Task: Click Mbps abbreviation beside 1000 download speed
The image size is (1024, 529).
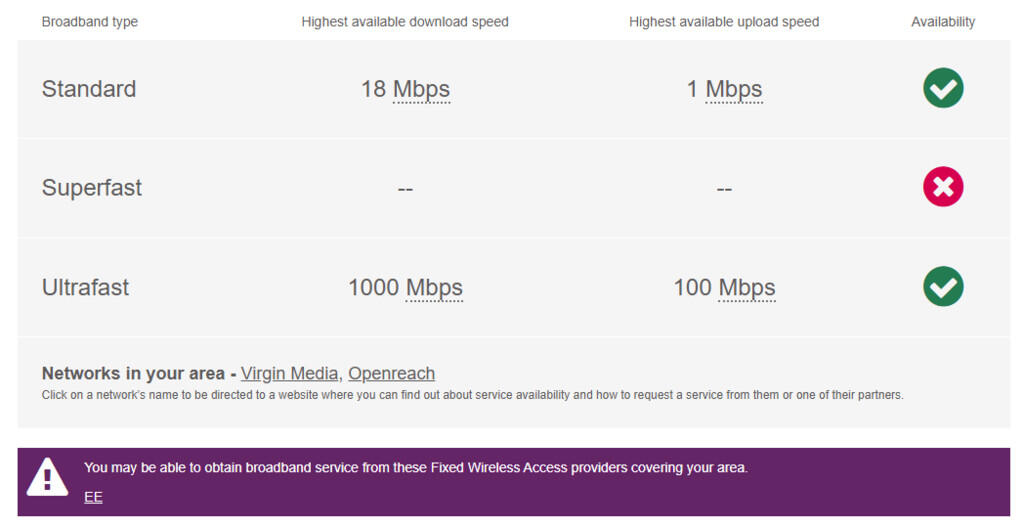Action: (434, 289)
